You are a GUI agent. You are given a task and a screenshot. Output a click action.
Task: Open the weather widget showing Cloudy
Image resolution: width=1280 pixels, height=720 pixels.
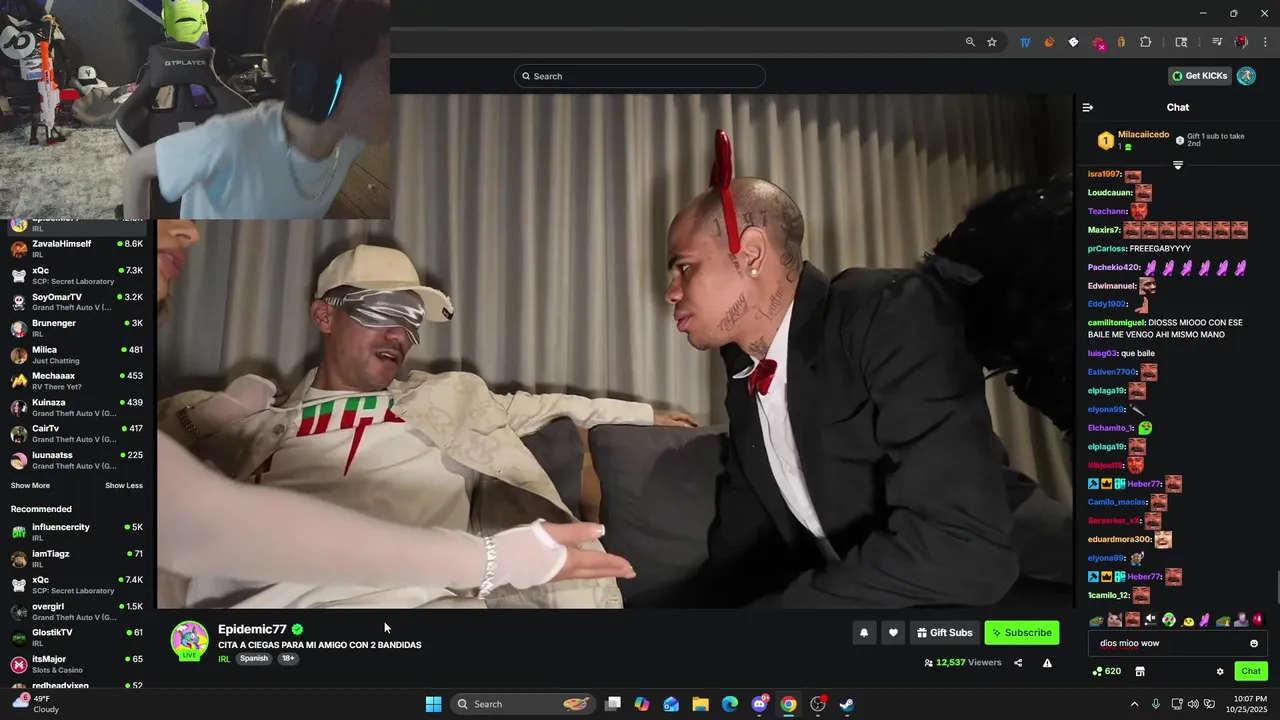(x=36, y=704)
